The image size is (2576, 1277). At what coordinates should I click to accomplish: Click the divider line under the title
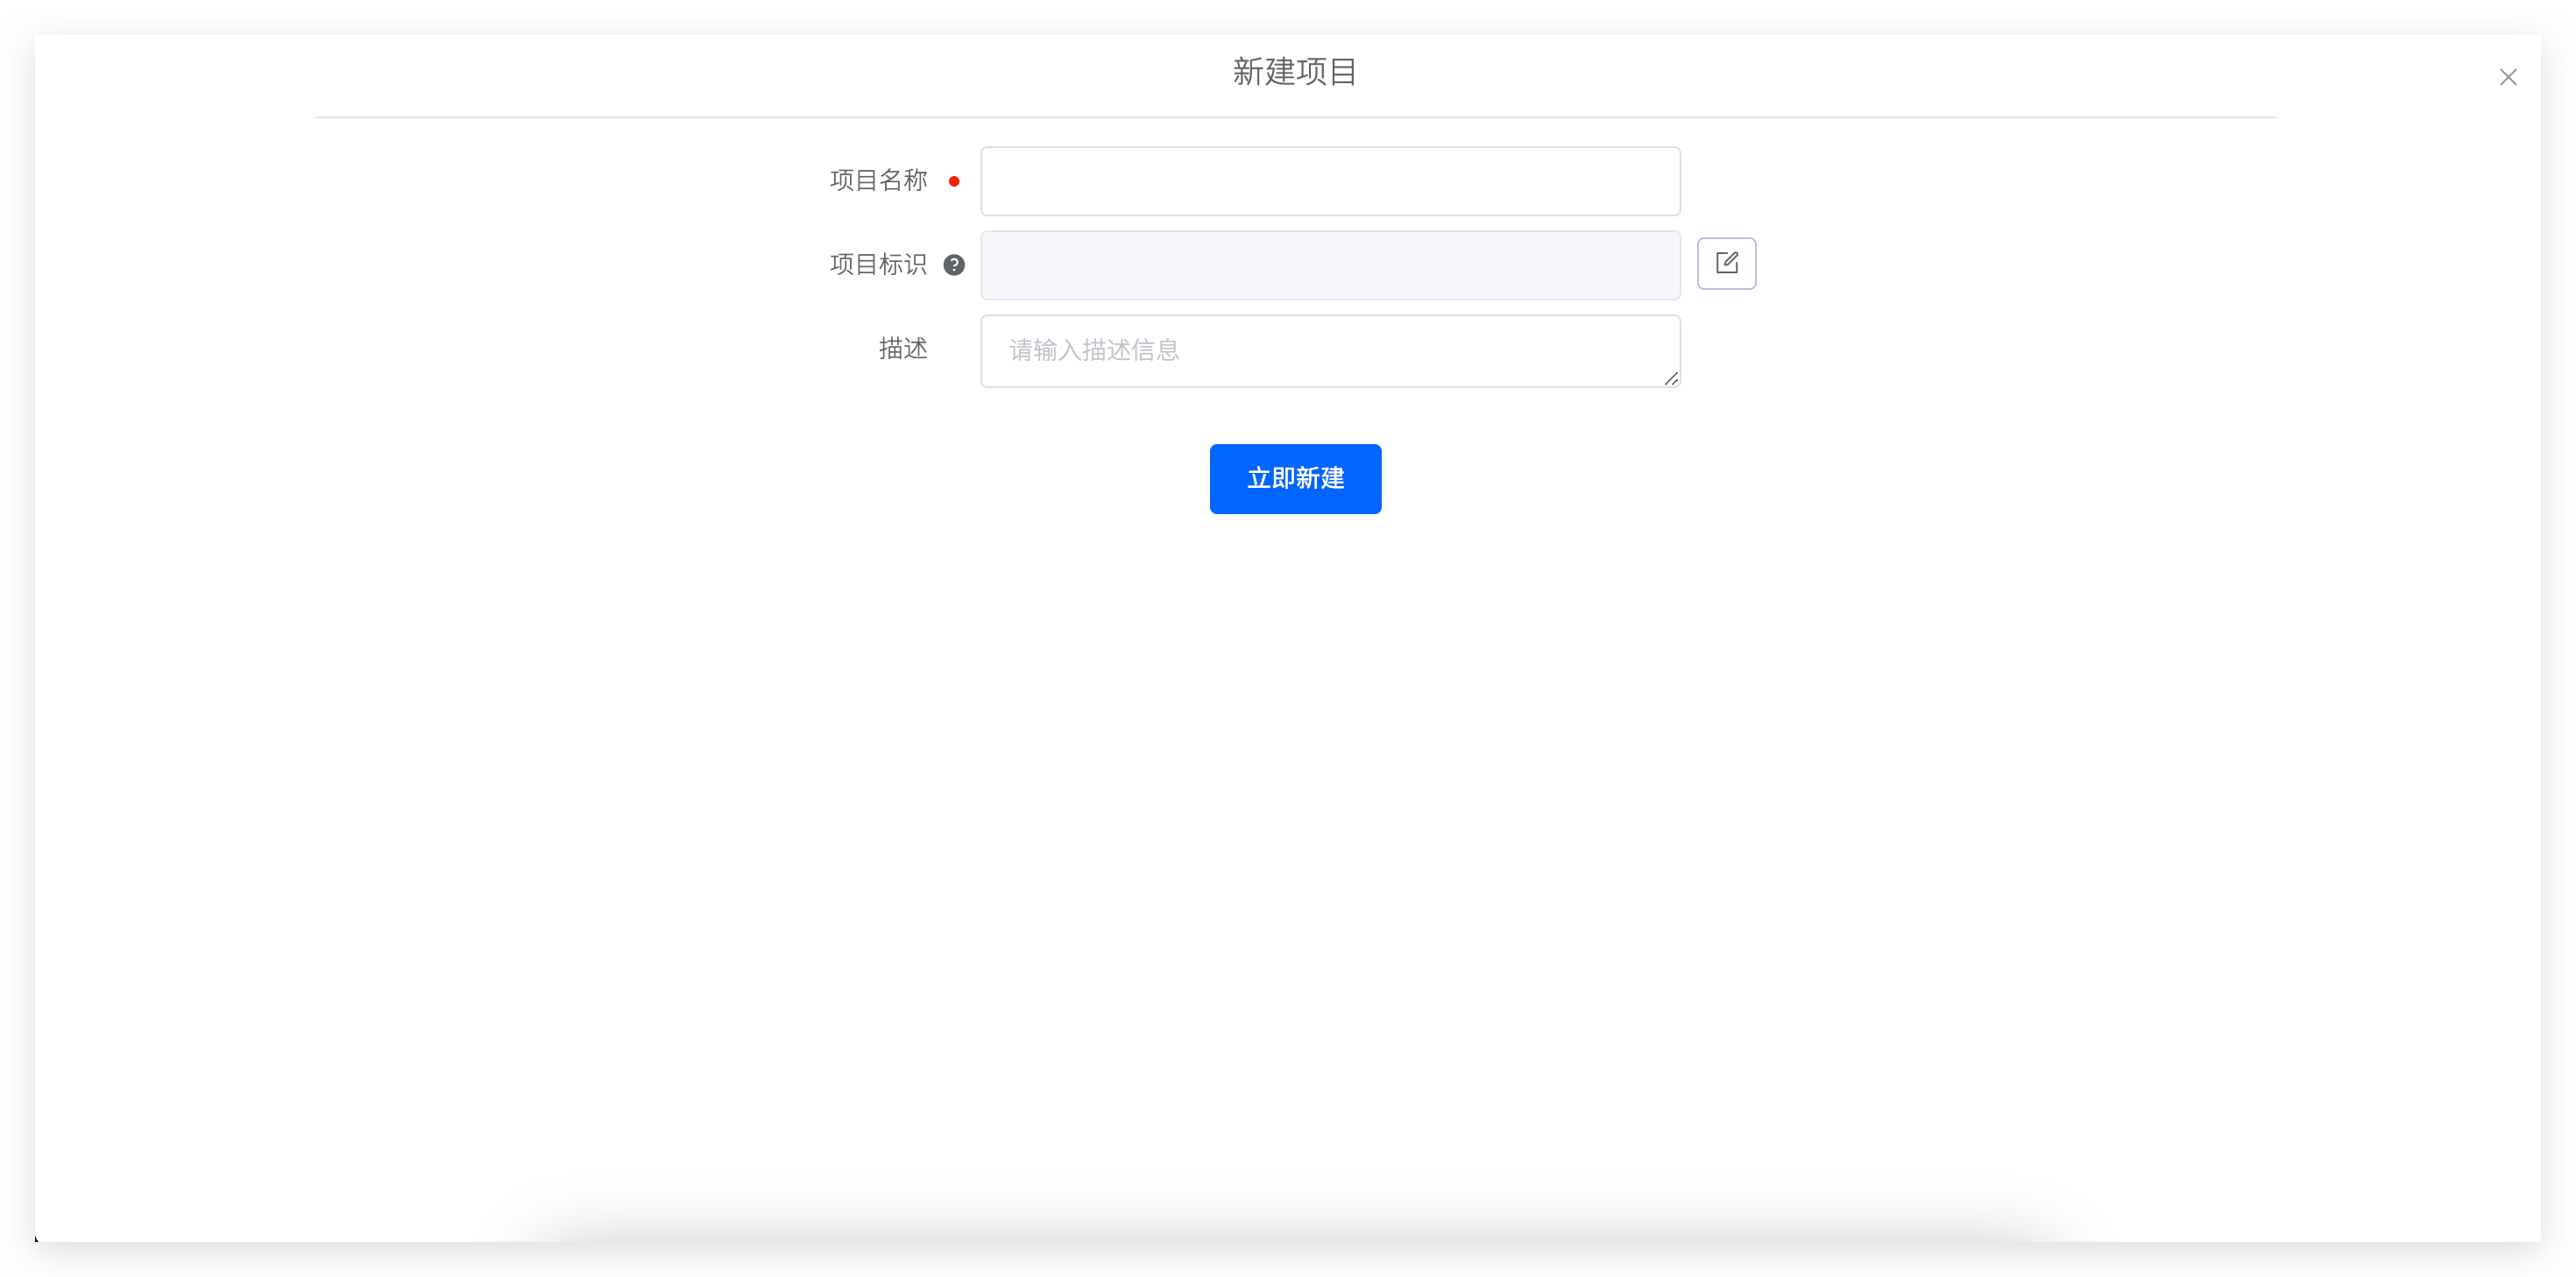[x=1294, y=117]
